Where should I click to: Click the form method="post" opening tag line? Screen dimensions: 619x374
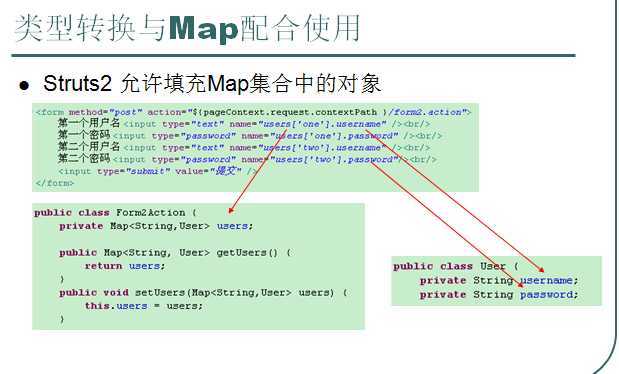pyautogui.click(x=253, y=112)
